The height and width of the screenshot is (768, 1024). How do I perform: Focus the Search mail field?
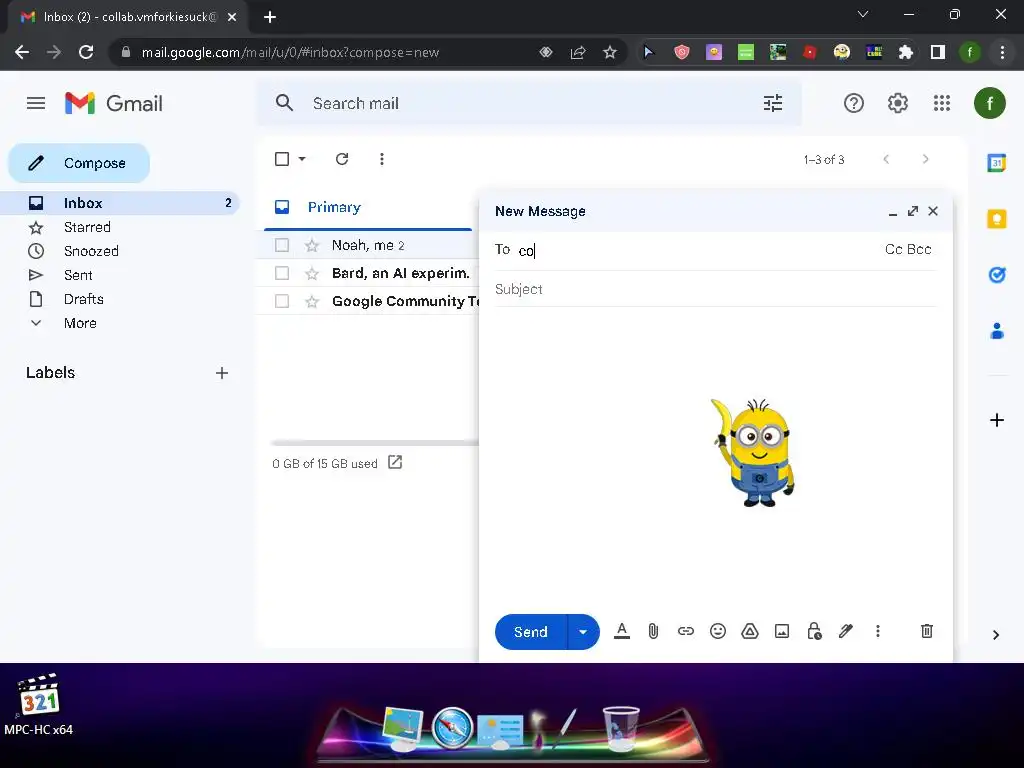coord(529,103)
